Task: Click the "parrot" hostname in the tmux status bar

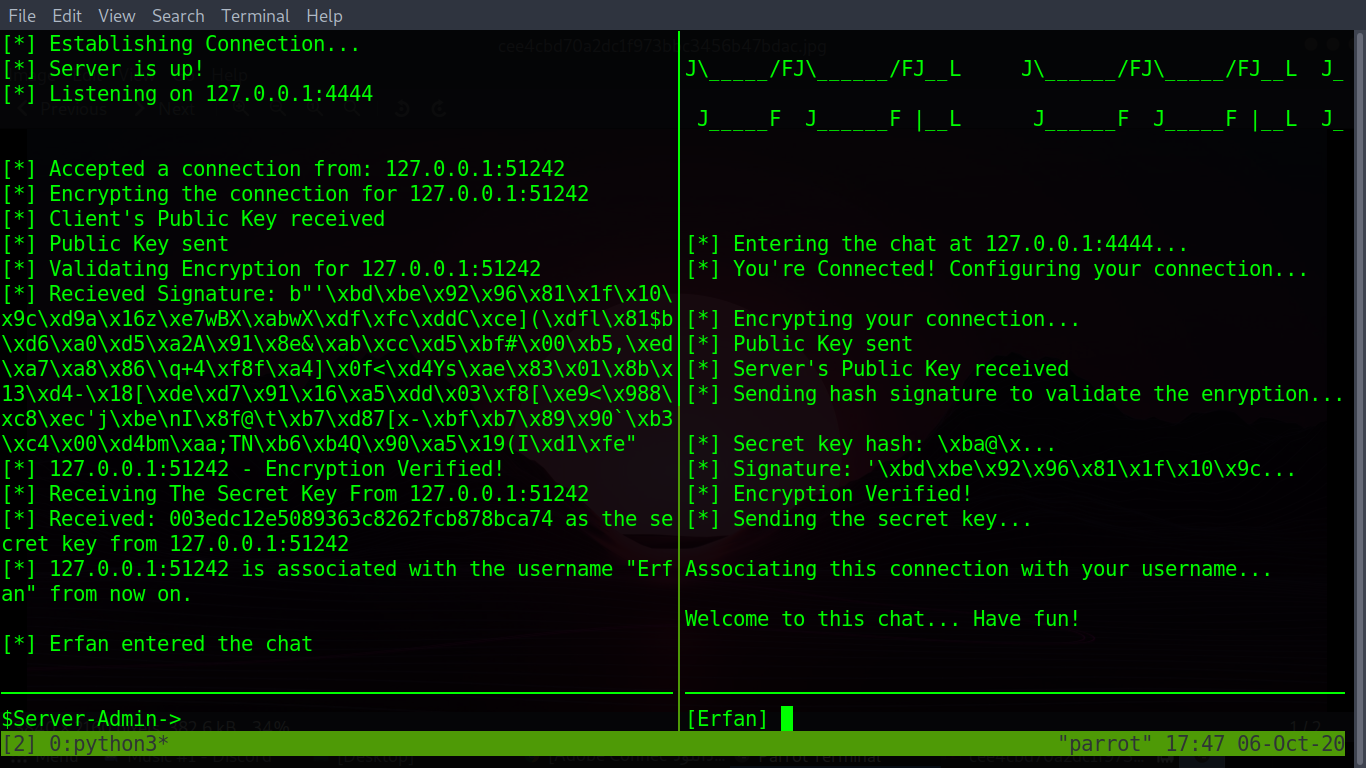Action: [x=1103, y=744]
